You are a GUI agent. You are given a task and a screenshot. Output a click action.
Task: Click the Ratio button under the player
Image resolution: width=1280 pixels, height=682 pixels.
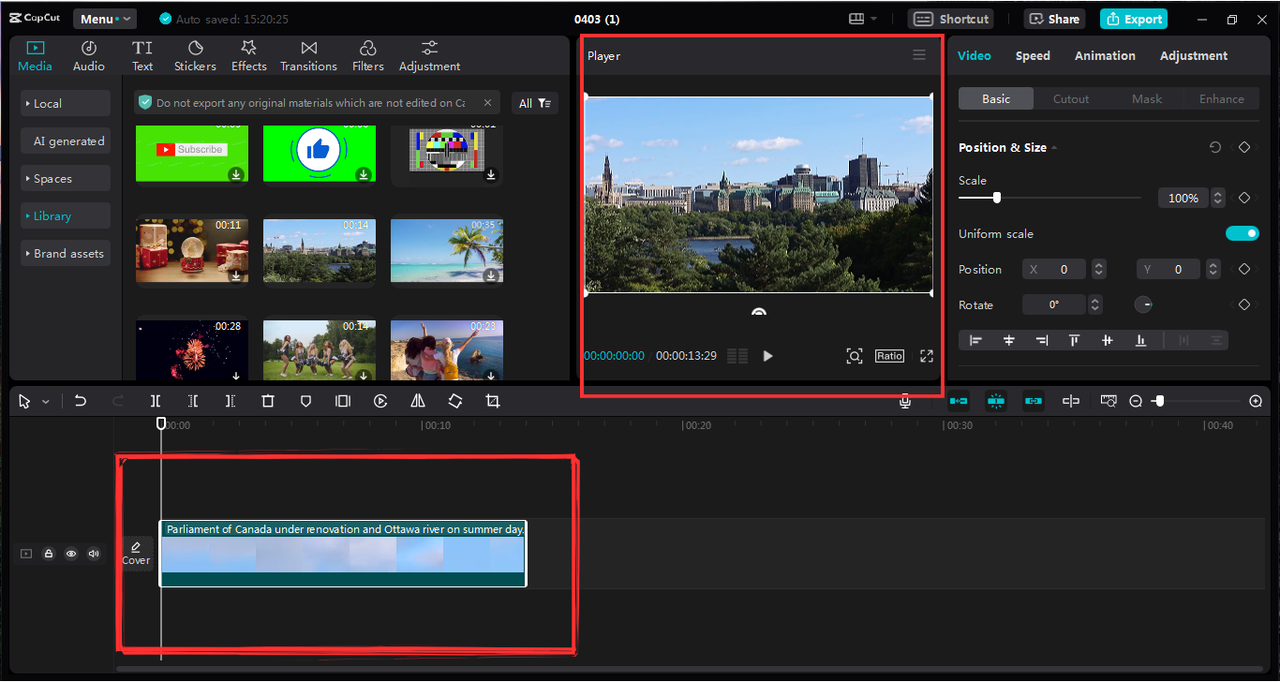tap(889, 355)
